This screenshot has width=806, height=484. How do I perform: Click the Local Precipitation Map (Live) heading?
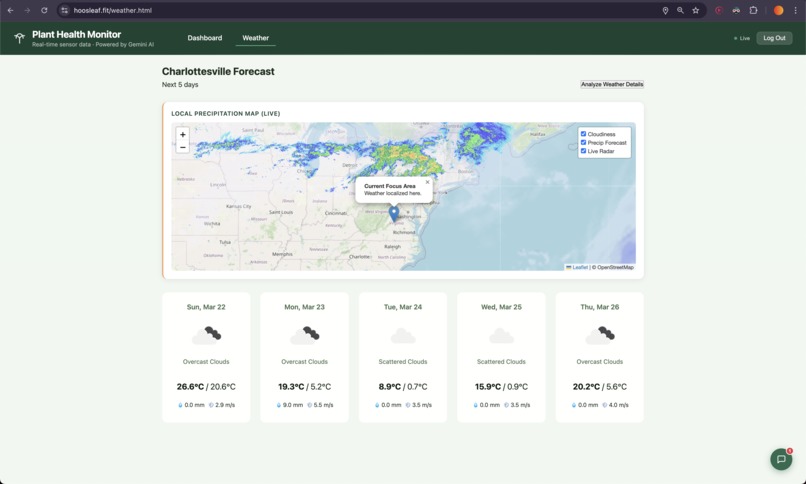[226, 114]
